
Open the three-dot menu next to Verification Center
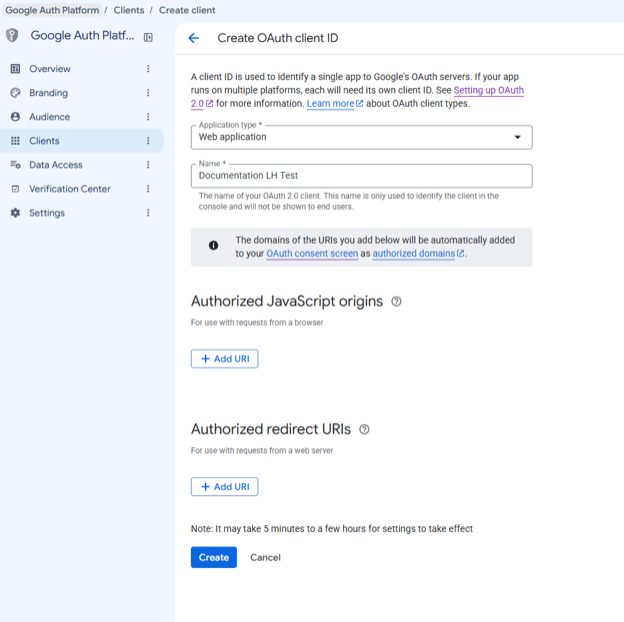pos(148,189)
